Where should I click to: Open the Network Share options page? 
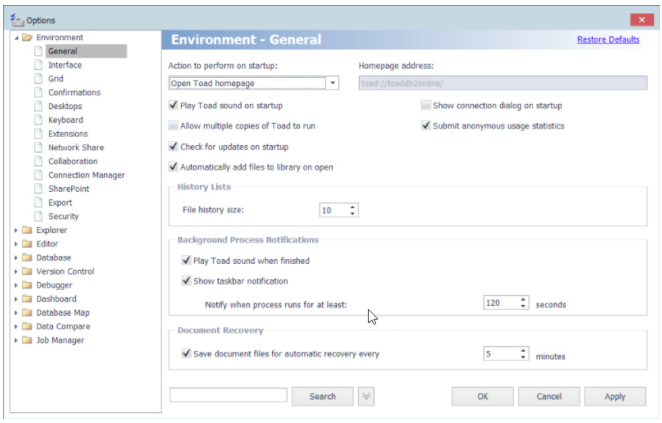click(76, 147)
